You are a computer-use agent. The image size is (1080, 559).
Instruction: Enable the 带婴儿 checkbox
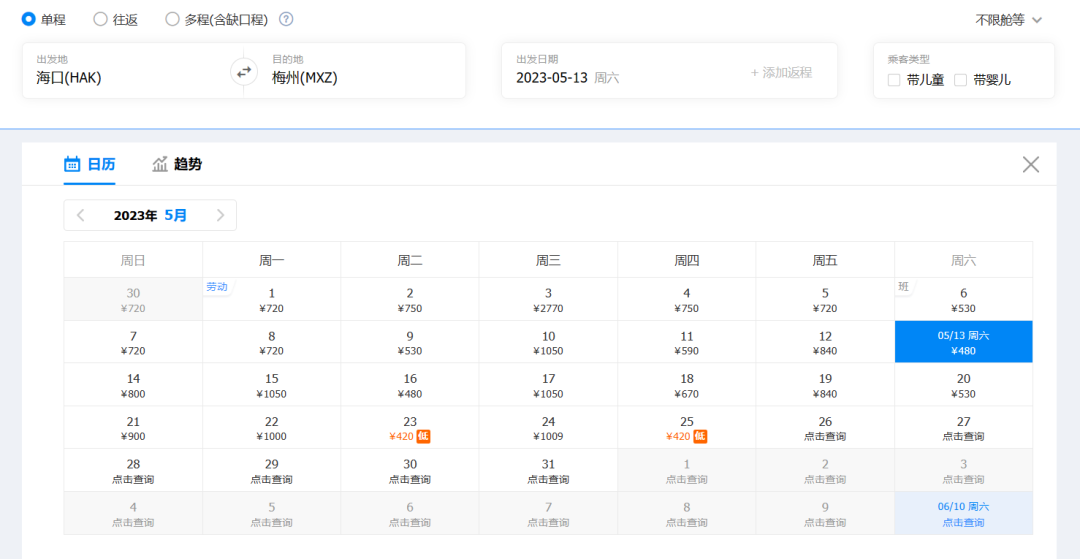960,81
